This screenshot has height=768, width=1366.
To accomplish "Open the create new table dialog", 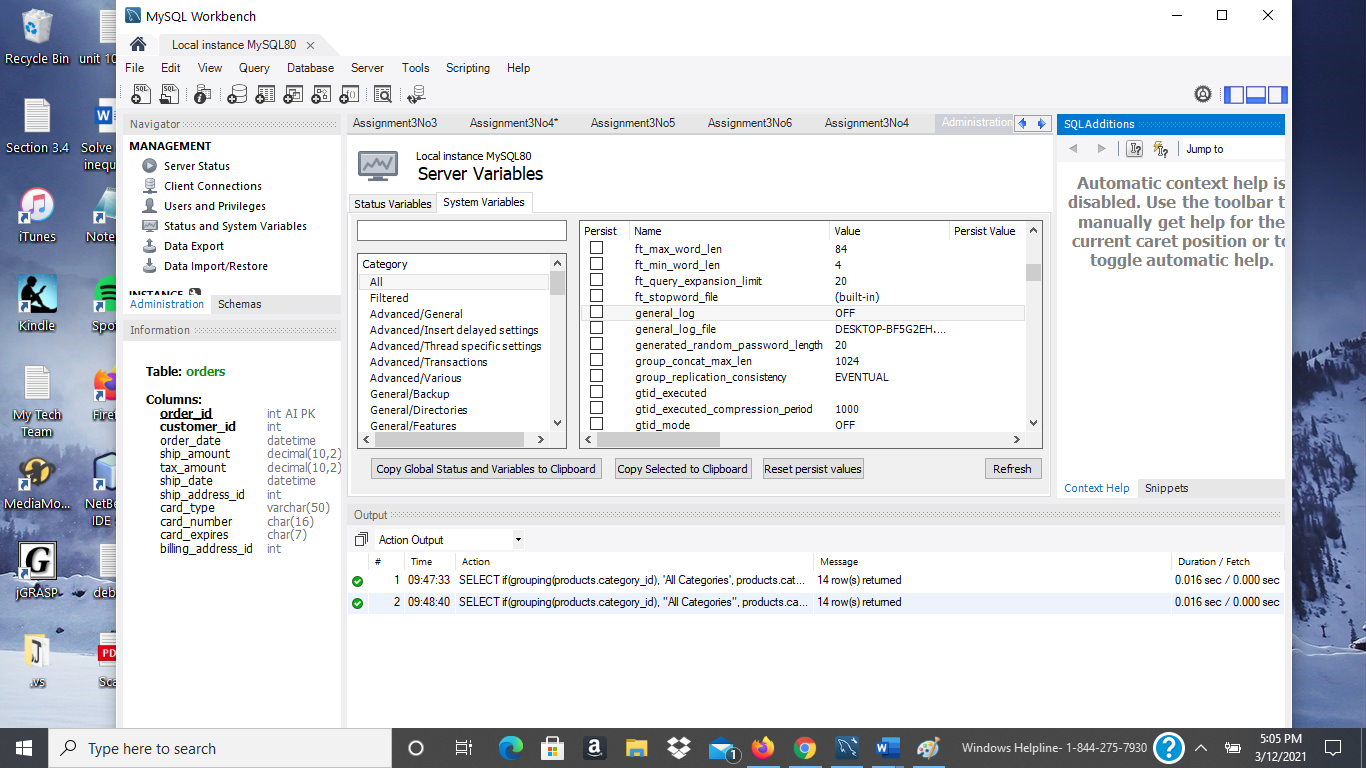I will point(266,94).
